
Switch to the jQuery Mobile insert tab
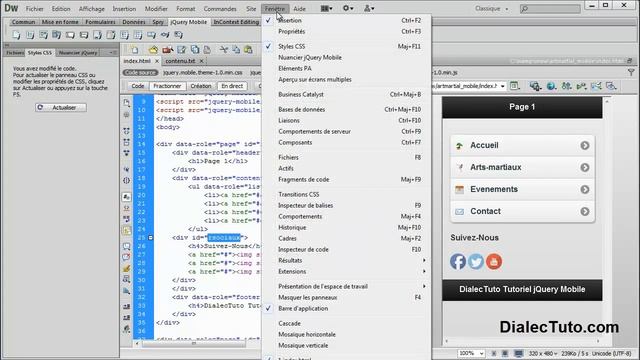[x=189, y=22]
